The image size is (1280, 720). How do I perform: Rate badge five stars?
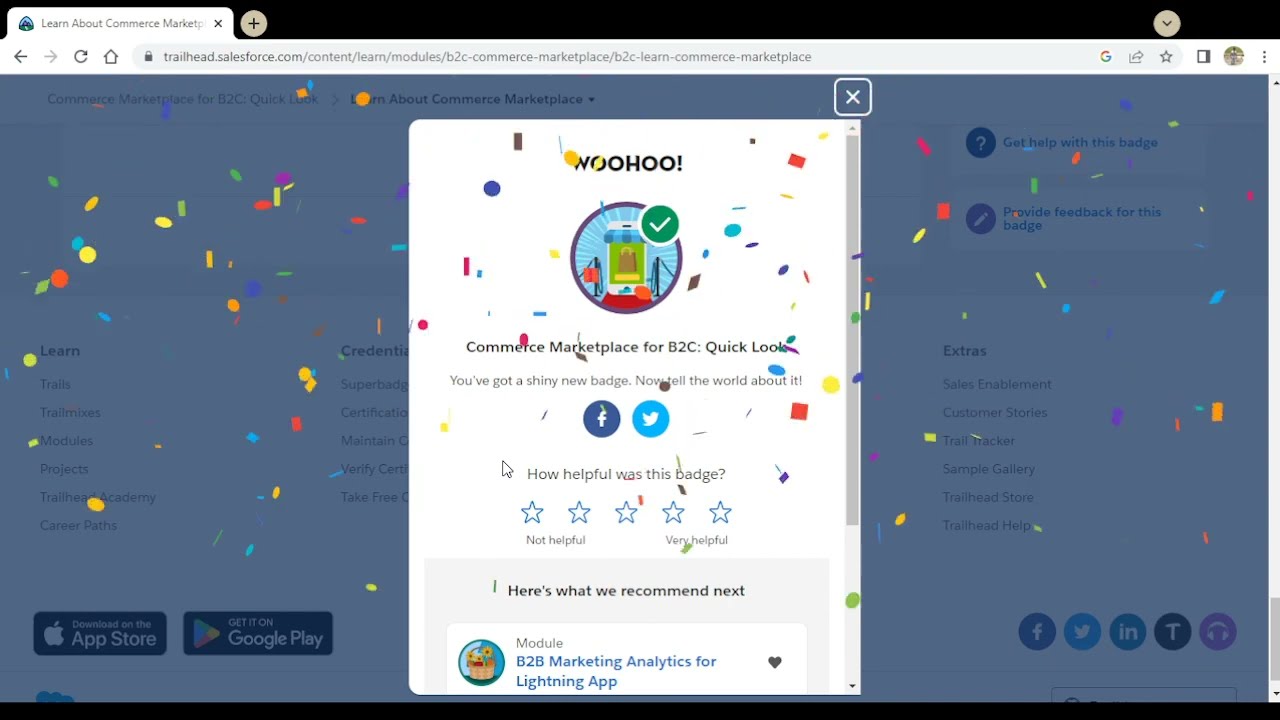tap(720, 513)
